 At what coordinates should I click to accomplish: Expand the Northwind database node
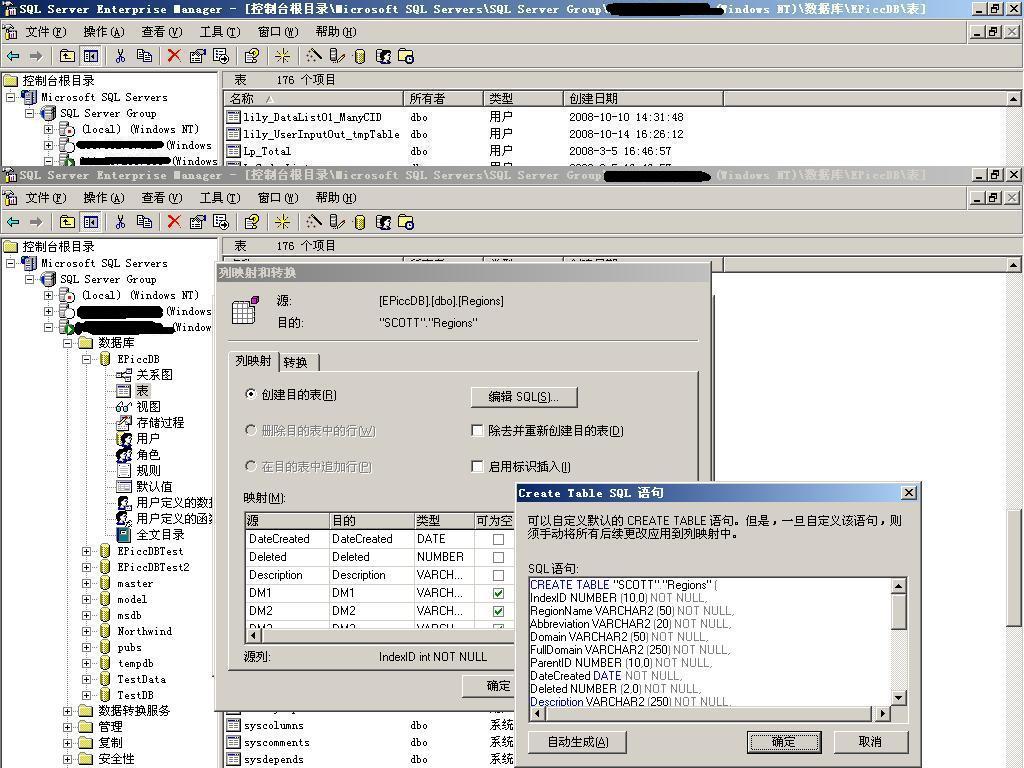[x=86, y=632]
